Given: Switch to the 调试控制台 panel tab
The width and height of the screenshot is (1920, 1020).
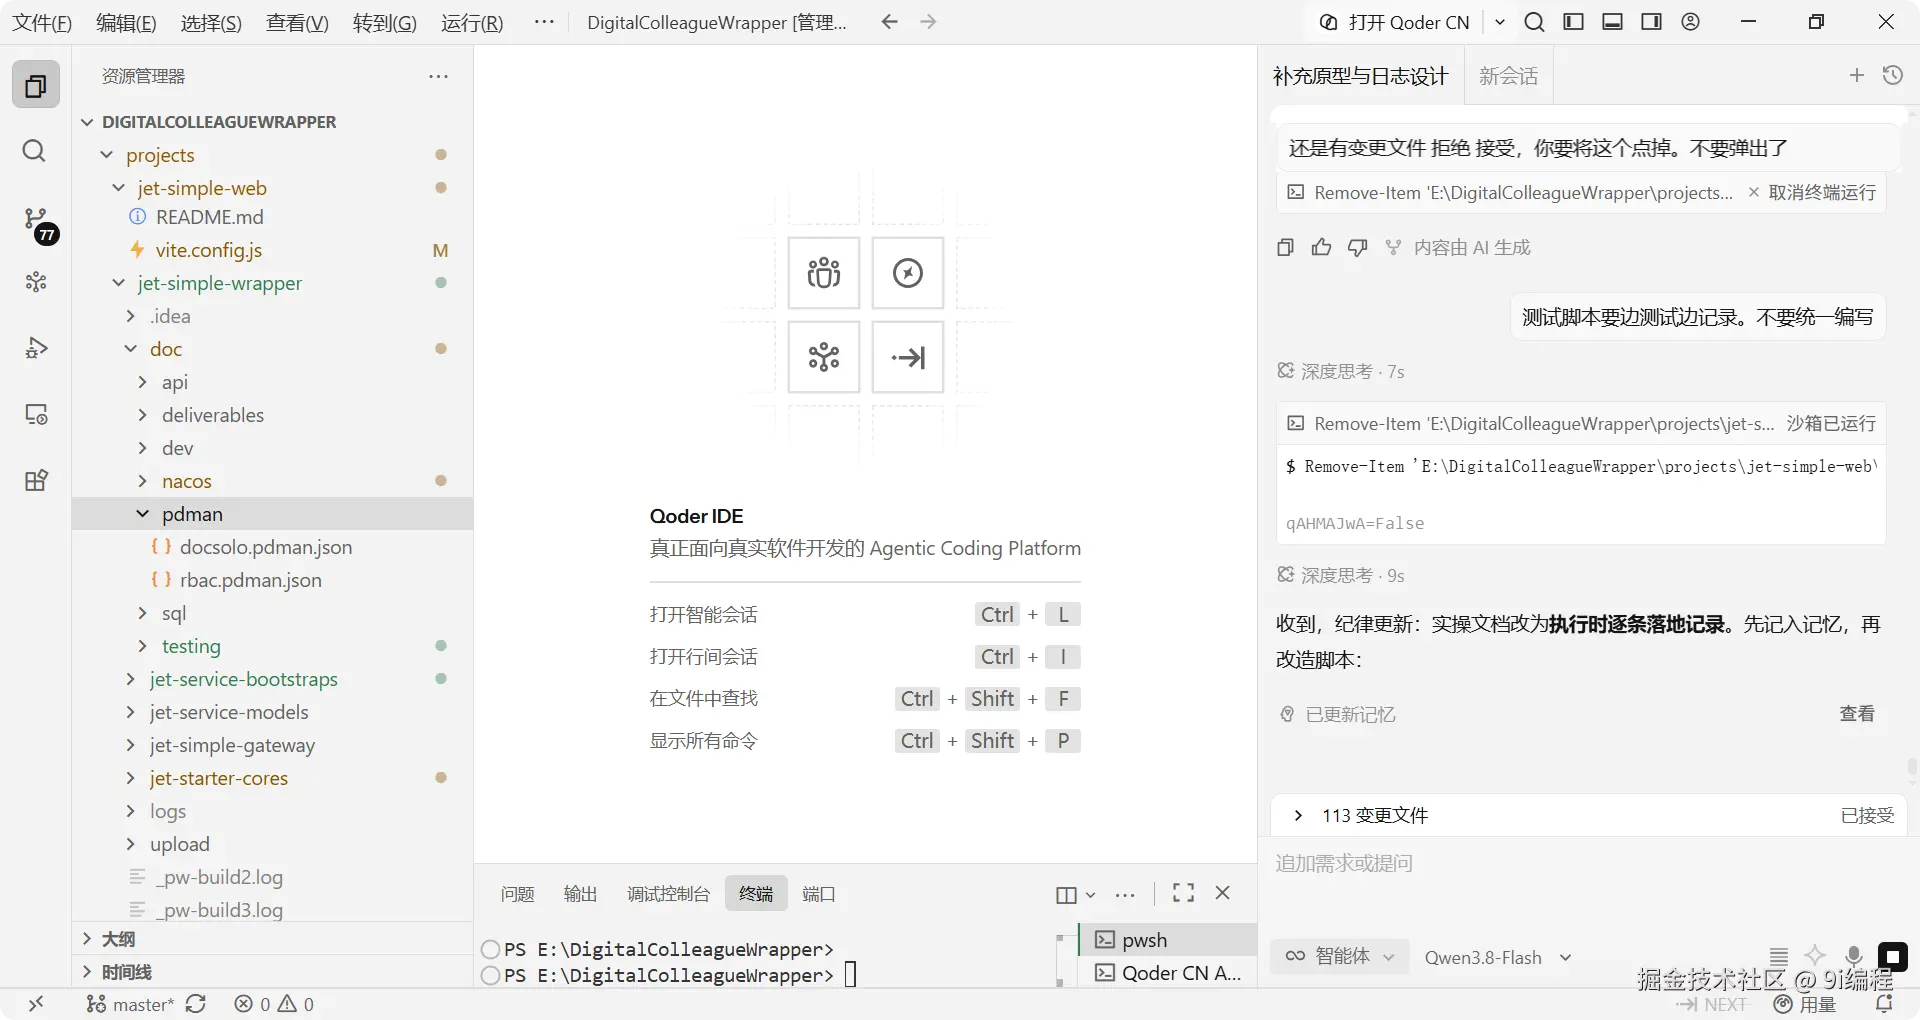Looking at the screenshot, I should 668,893.
